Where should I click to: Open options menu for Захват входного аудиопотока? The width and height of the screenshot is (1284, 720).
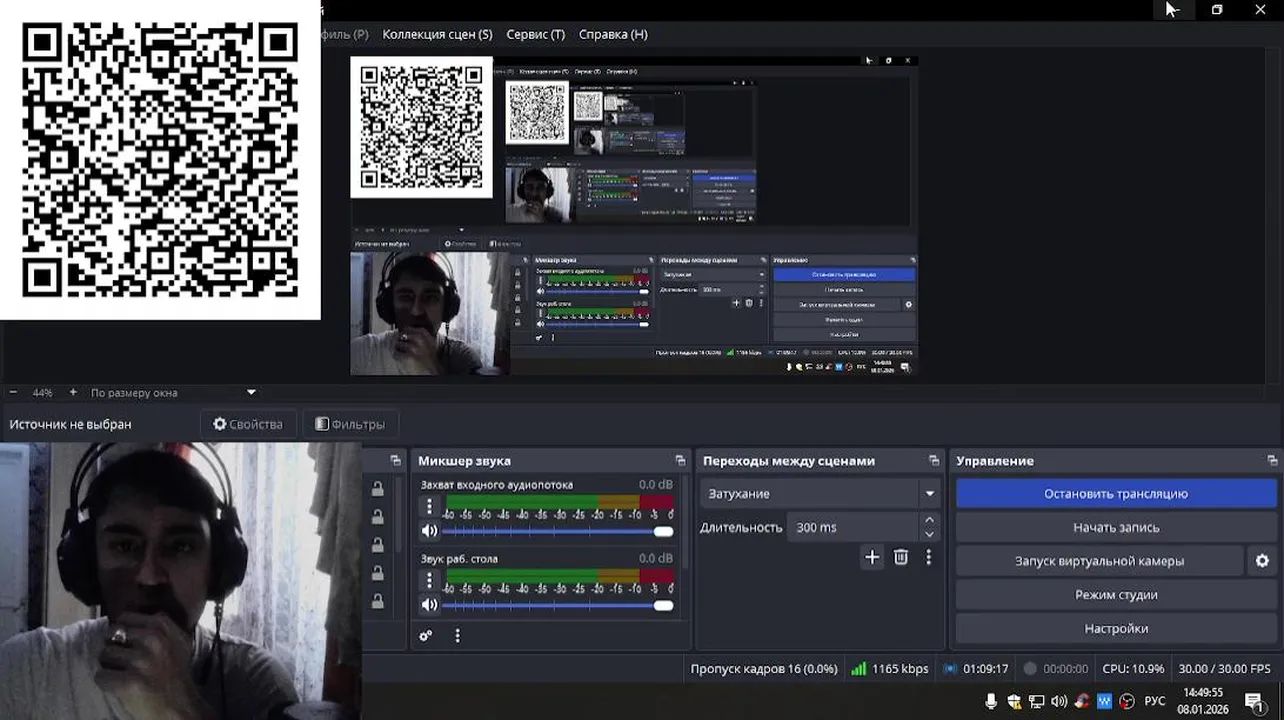429,507
